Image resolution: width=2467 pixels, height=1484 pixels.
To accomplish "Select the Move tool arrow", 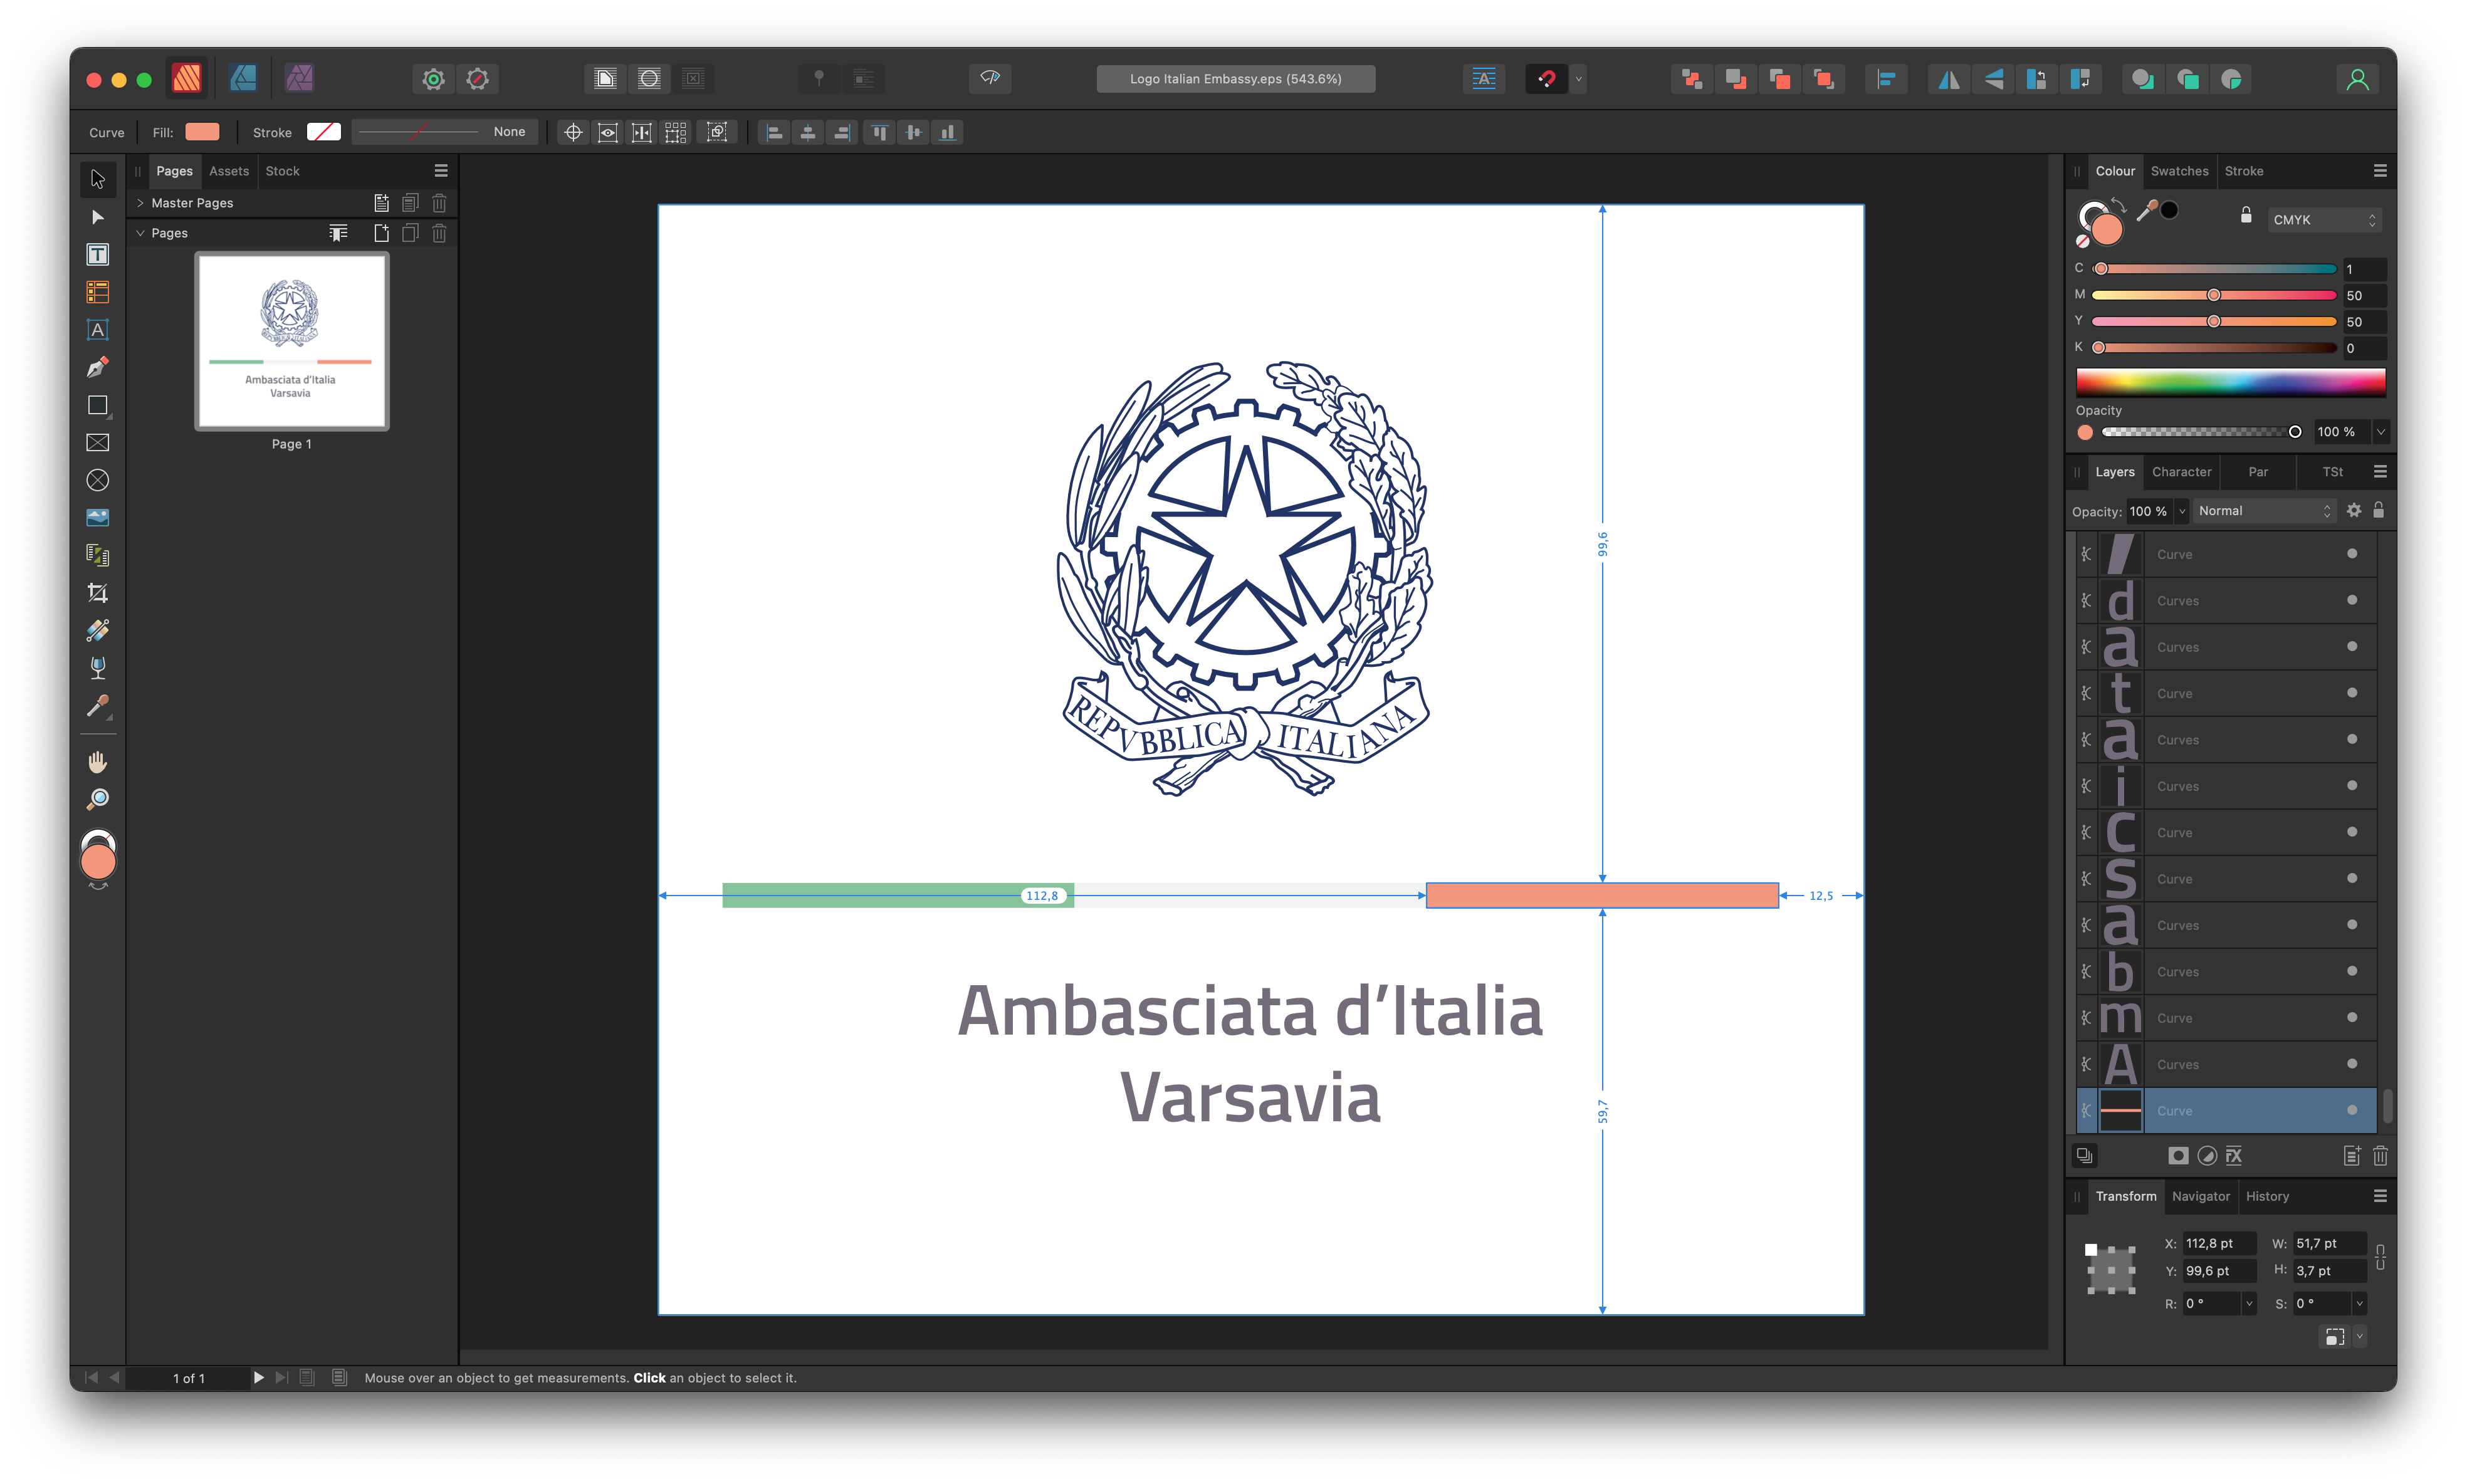I will tap(97, 179).
